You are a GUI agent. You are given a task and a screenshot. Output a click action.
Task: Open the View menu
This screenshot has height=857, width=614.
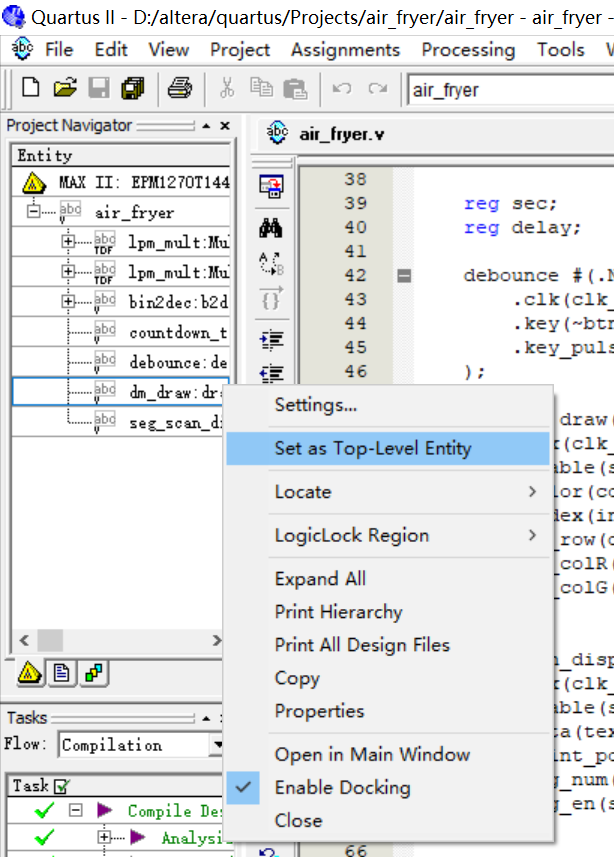tap(169, 50)
